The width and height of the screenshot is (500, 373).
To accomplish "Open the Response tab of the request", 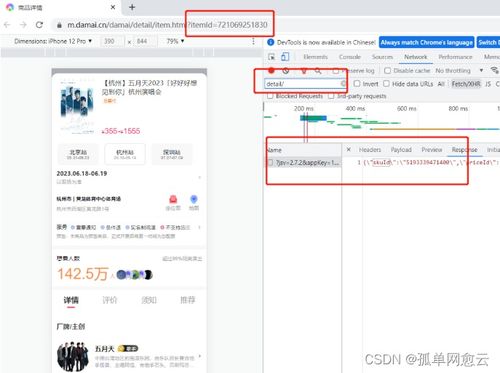I will tap(464, 150).
